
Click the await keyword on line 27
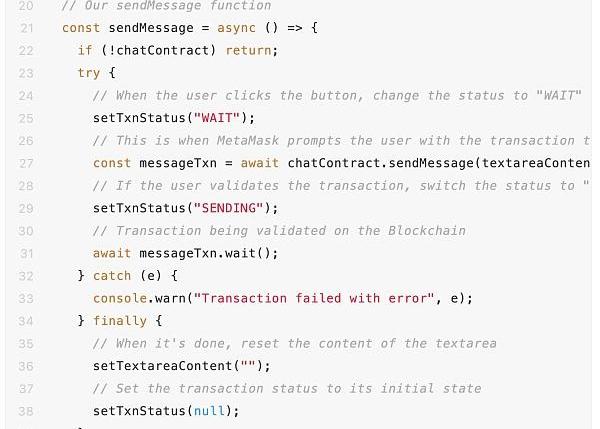coord(259,163)
